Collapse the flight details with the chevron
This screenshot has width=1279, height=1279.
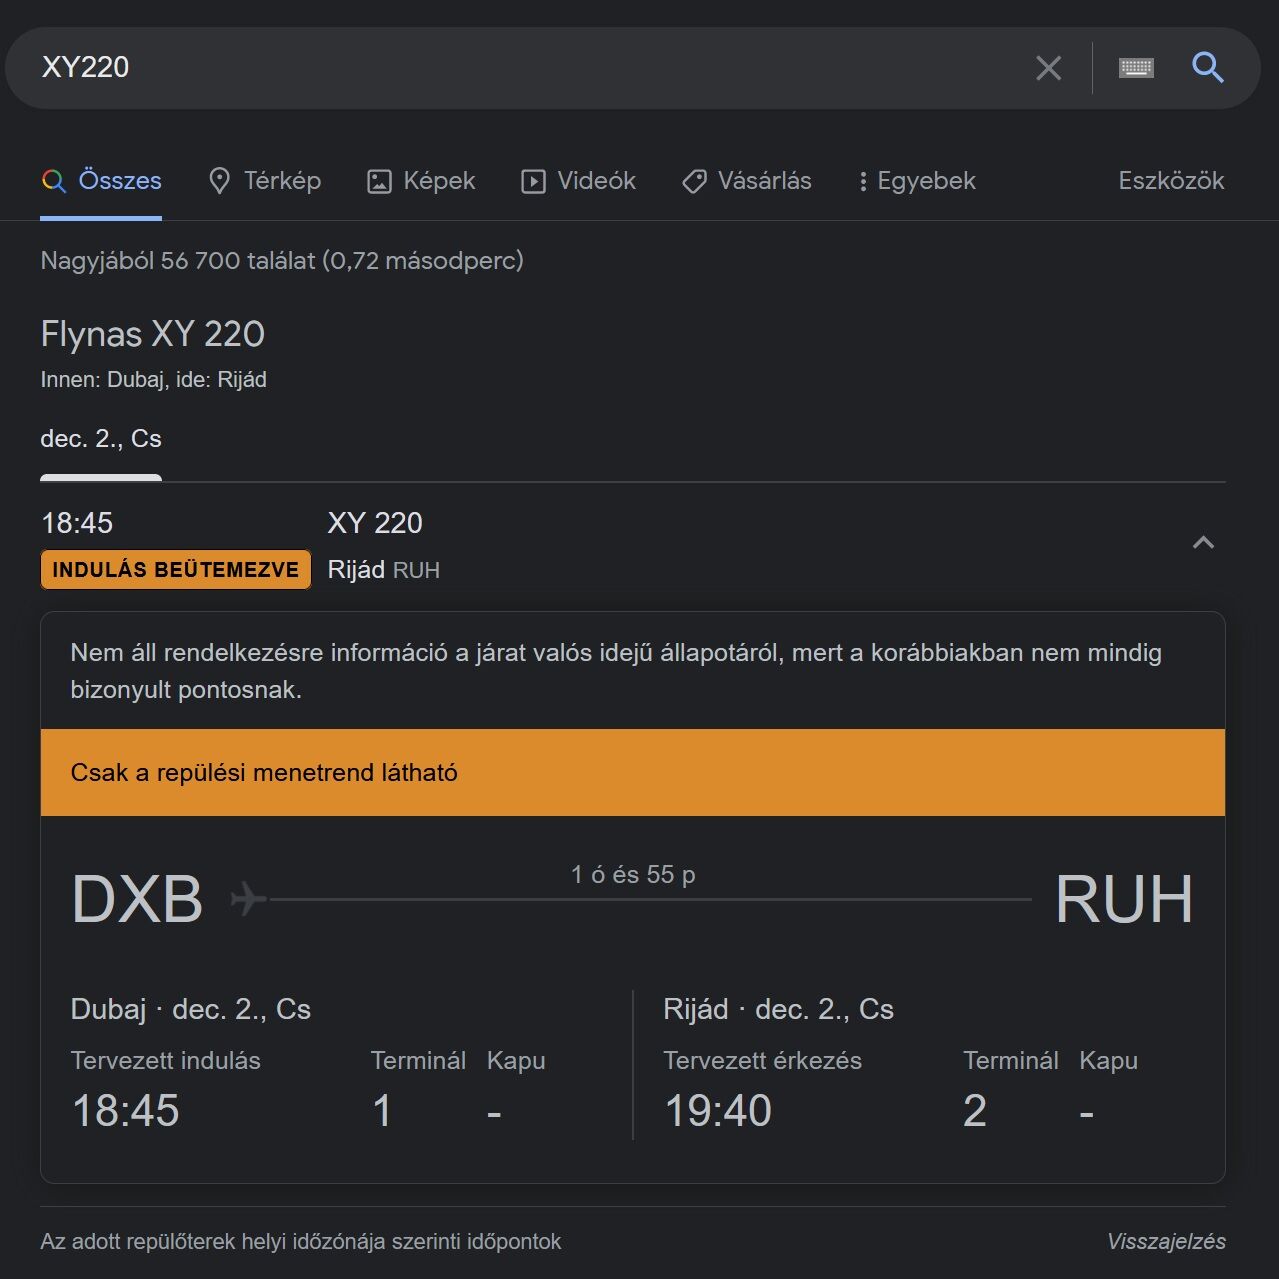click(x=1203, y=543)
